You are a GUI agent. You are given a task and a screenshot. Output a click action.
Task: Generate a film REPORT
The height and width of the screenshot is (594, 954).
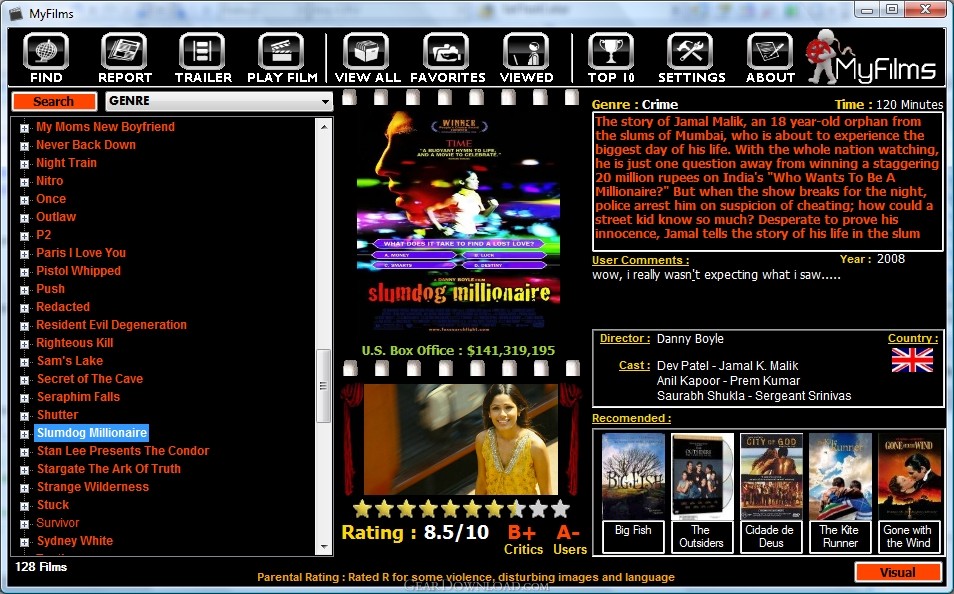pos(125,58)
